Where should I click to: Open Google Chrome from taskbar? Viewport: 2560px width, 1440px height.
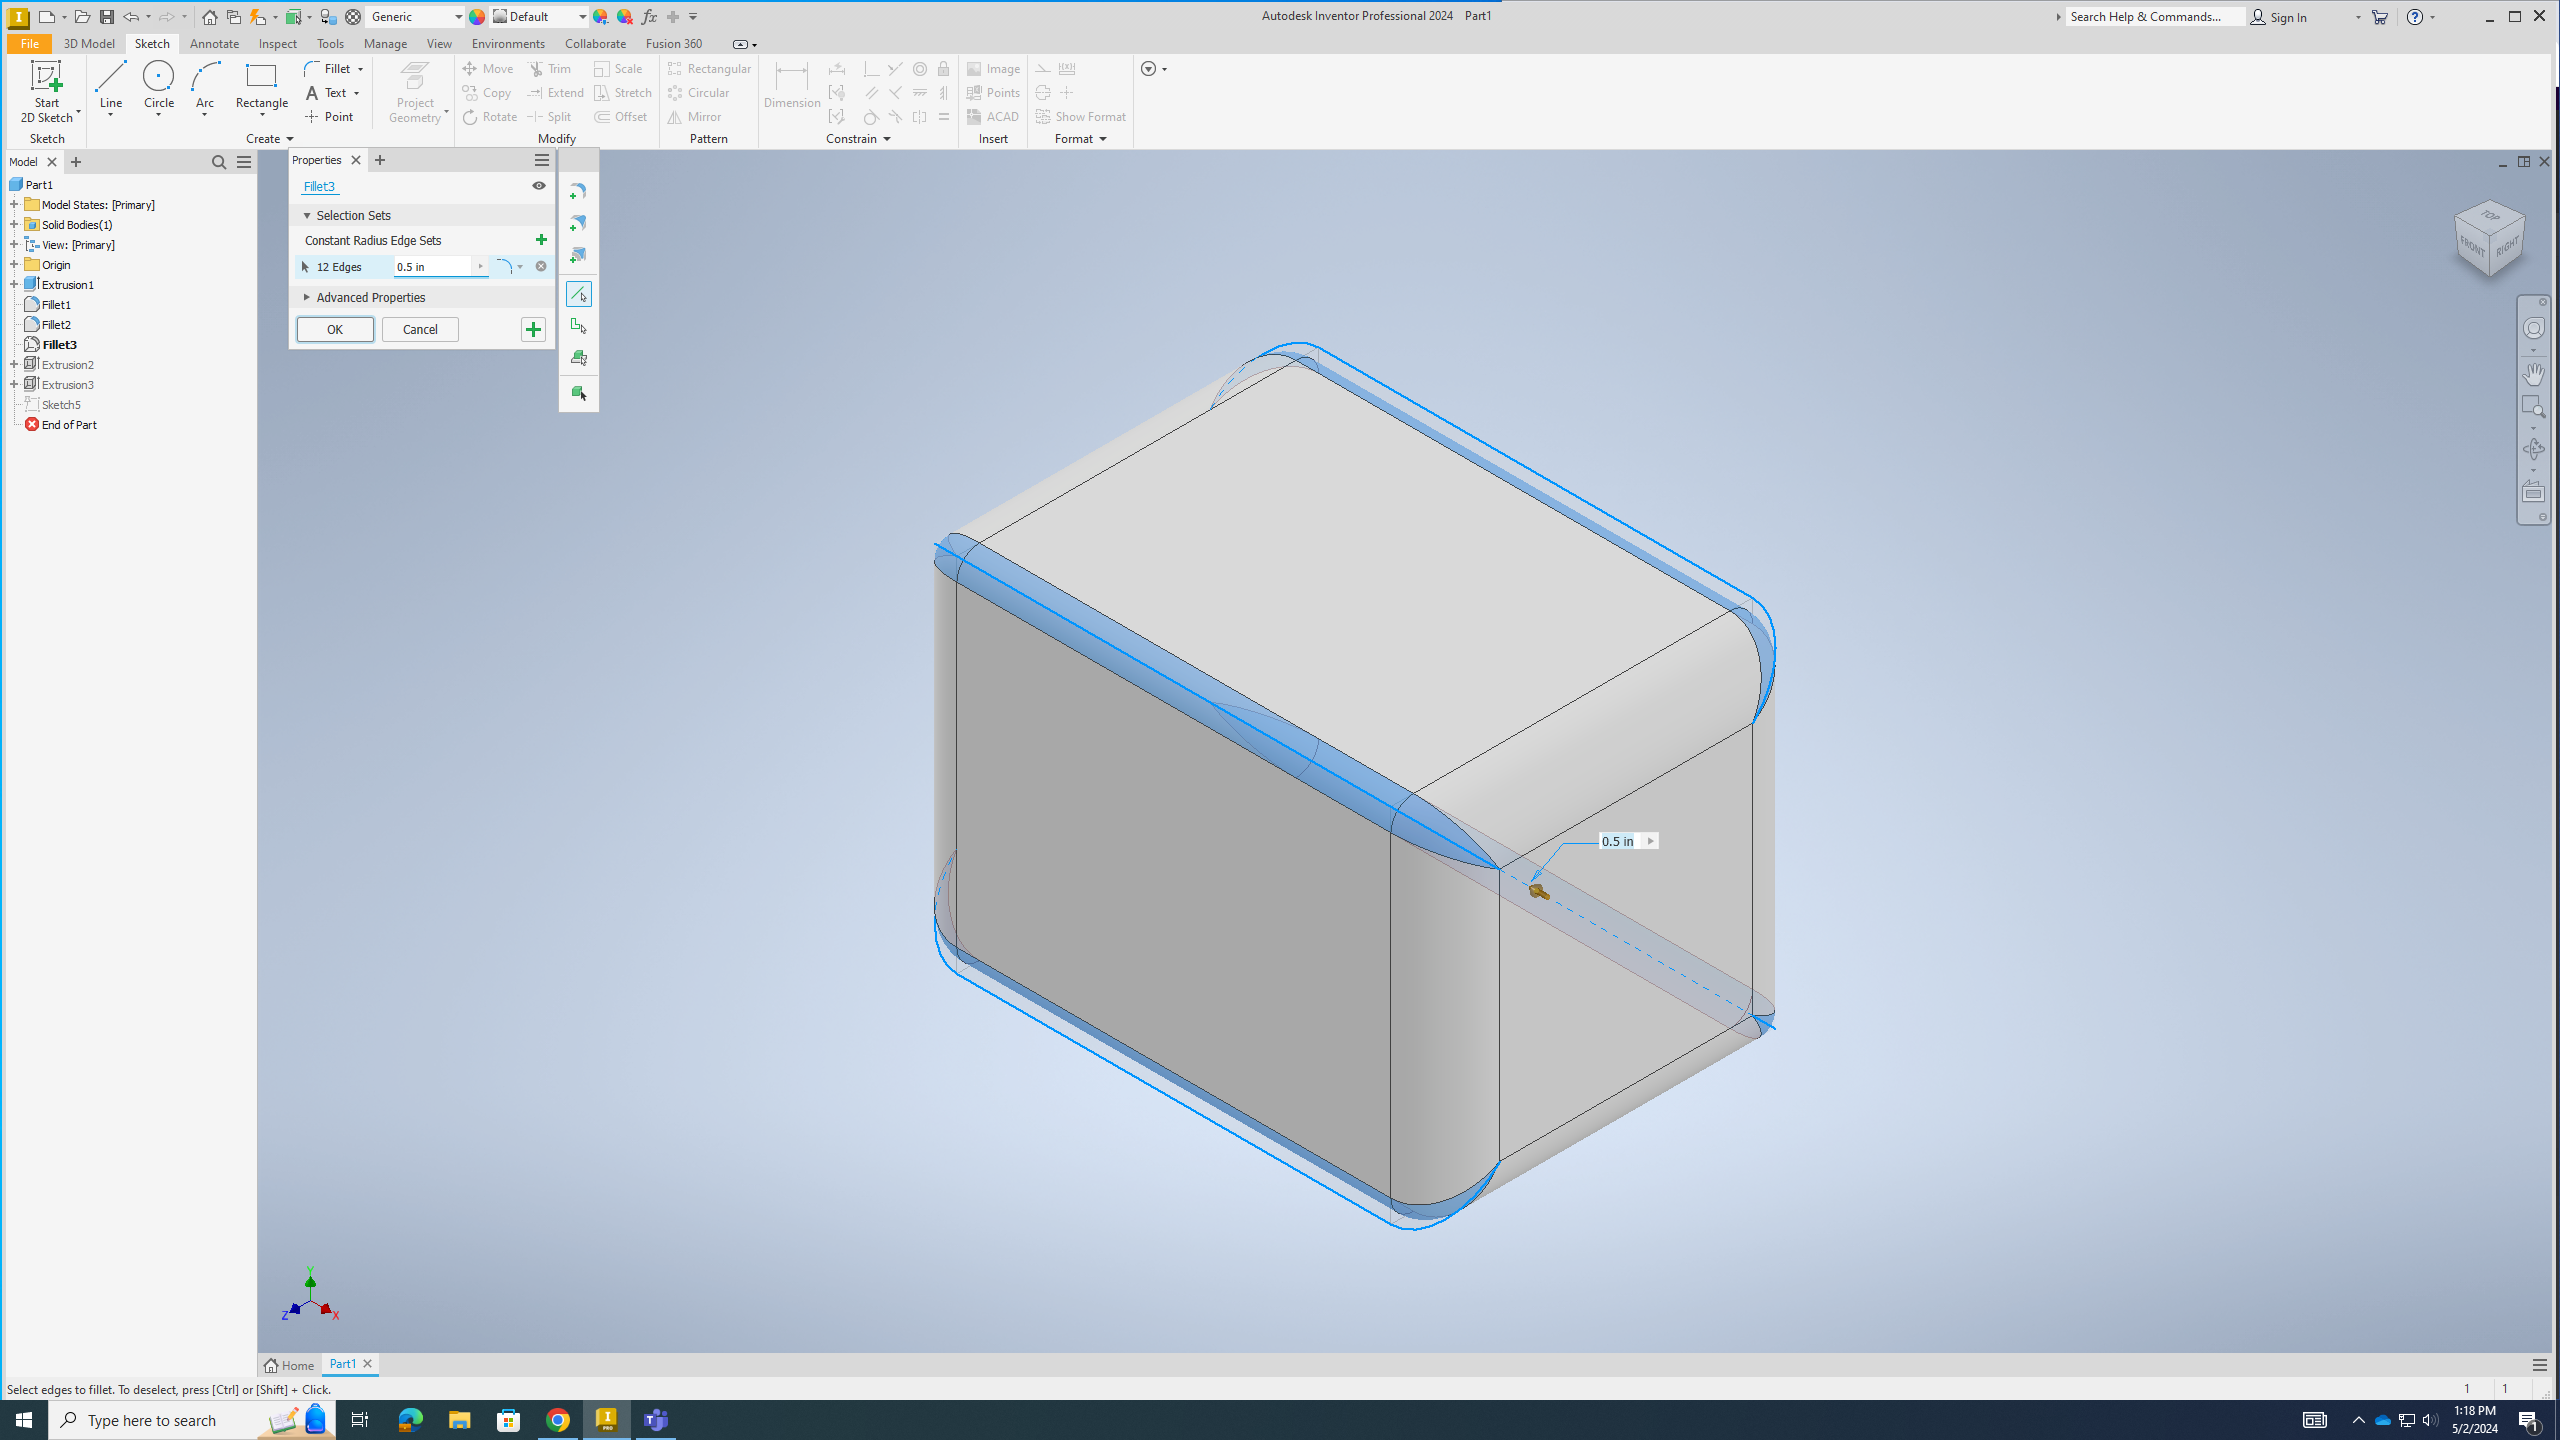(x=558, y=1420)
